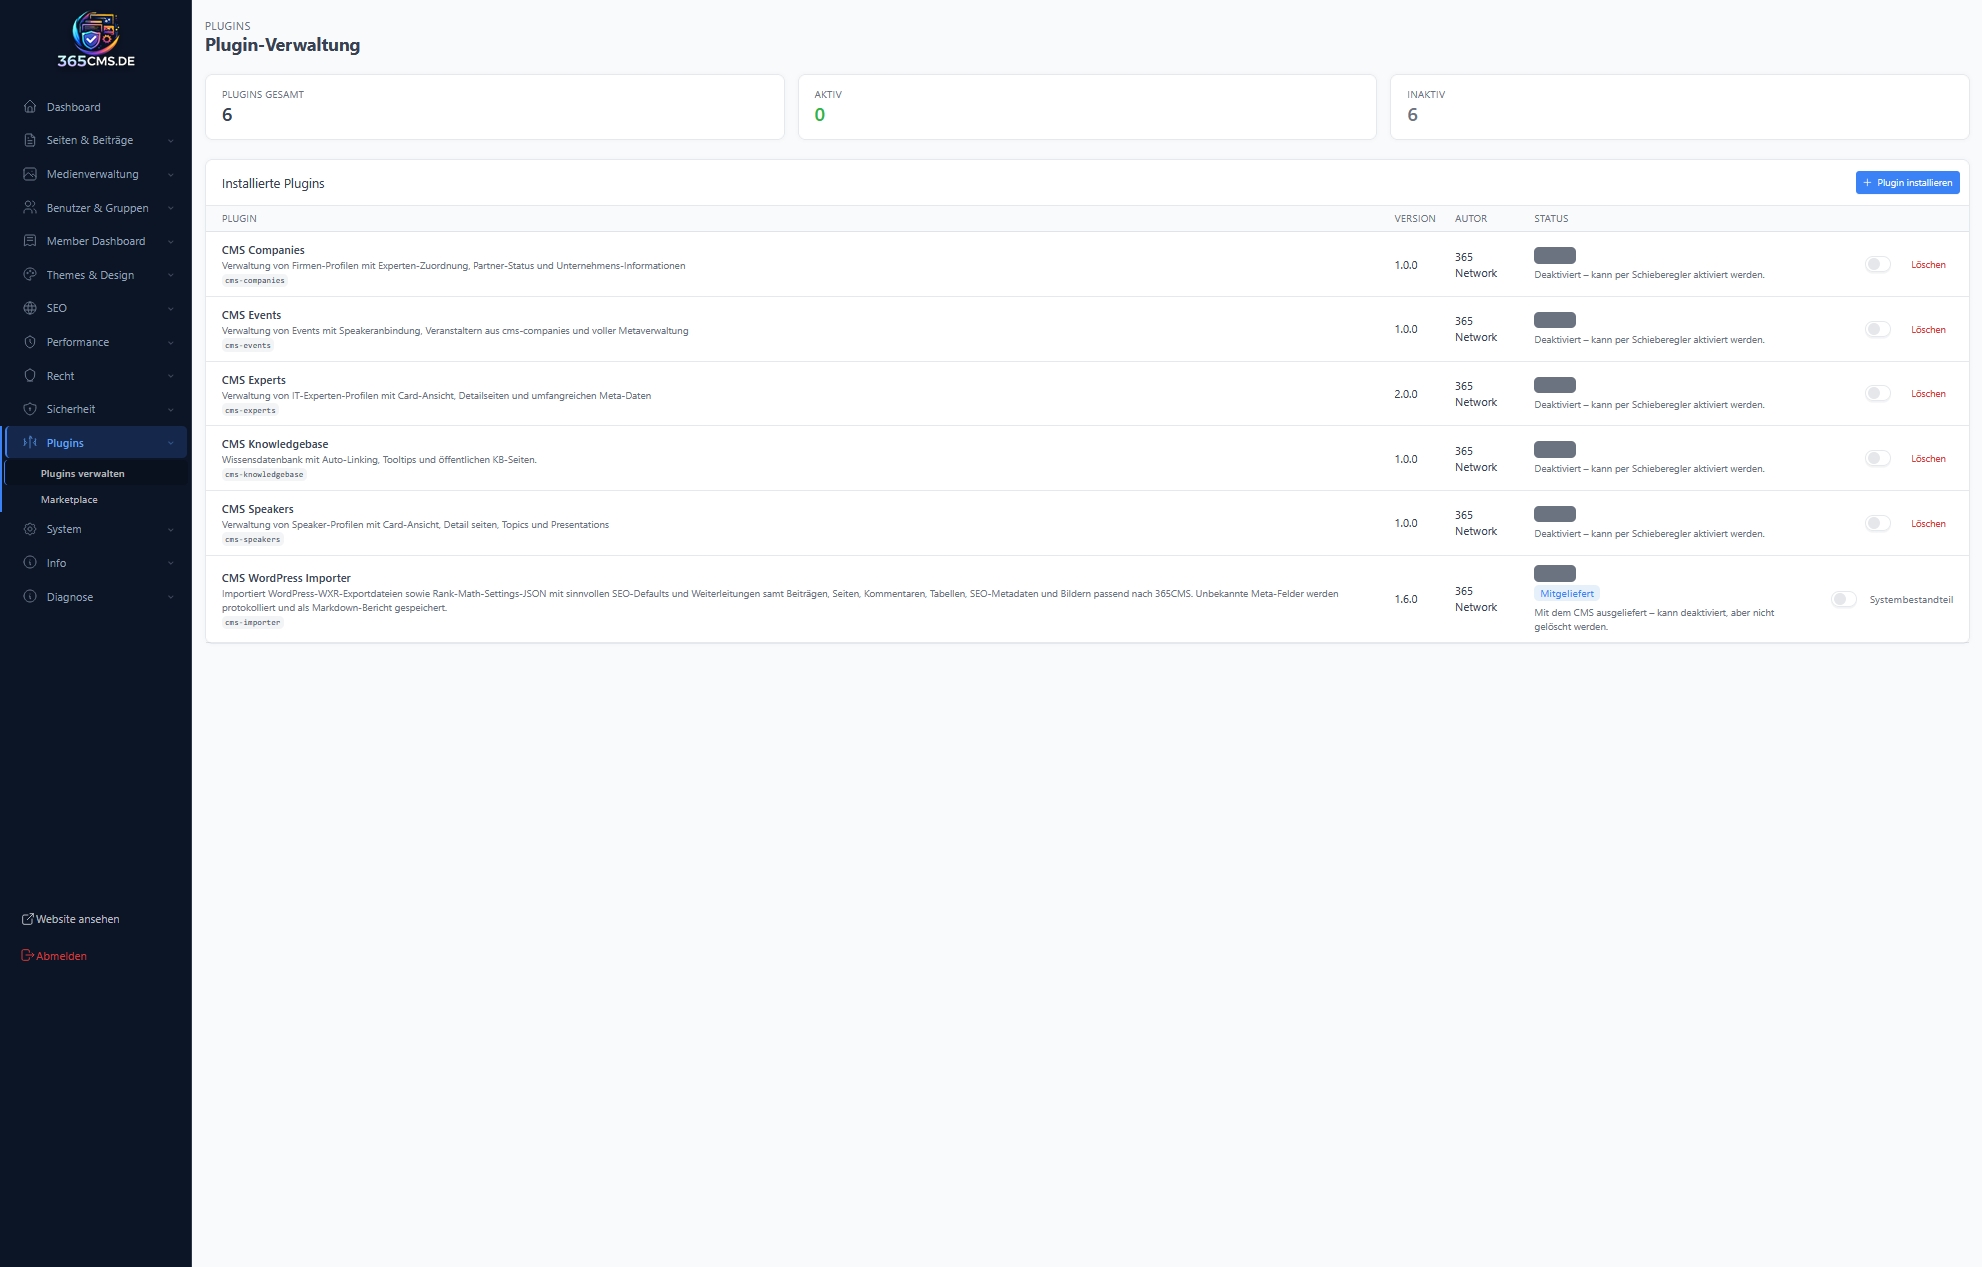Image resolution: width=1982 pixels, height=1267 pixels.
Task: Expand the Seiten & Beiträge chevron
Action: coord(171,141)
